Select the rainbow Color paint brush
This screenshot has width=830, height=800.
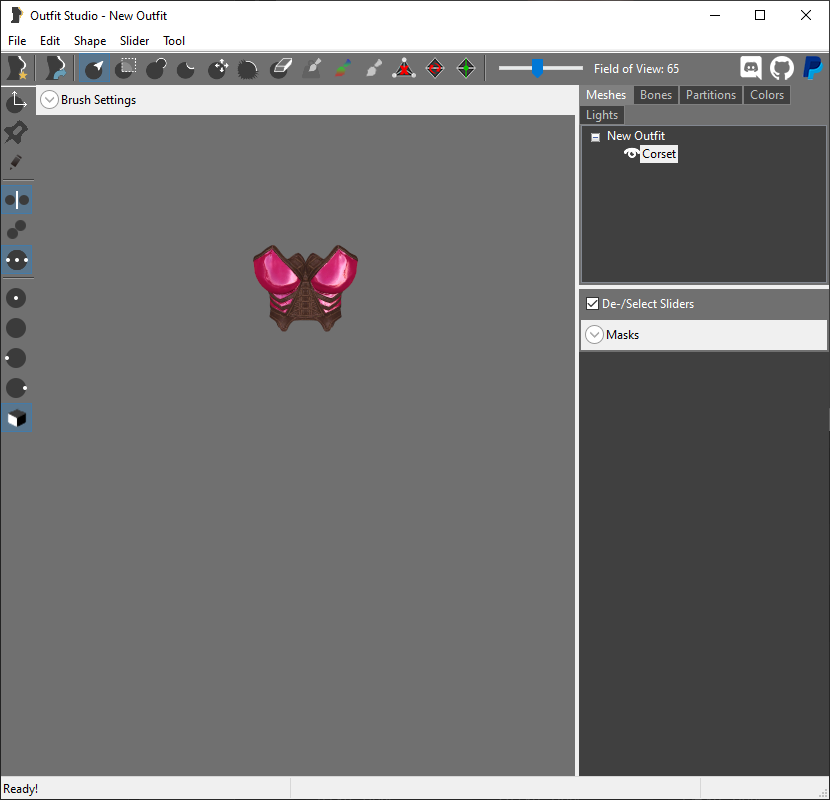[343, 68]
